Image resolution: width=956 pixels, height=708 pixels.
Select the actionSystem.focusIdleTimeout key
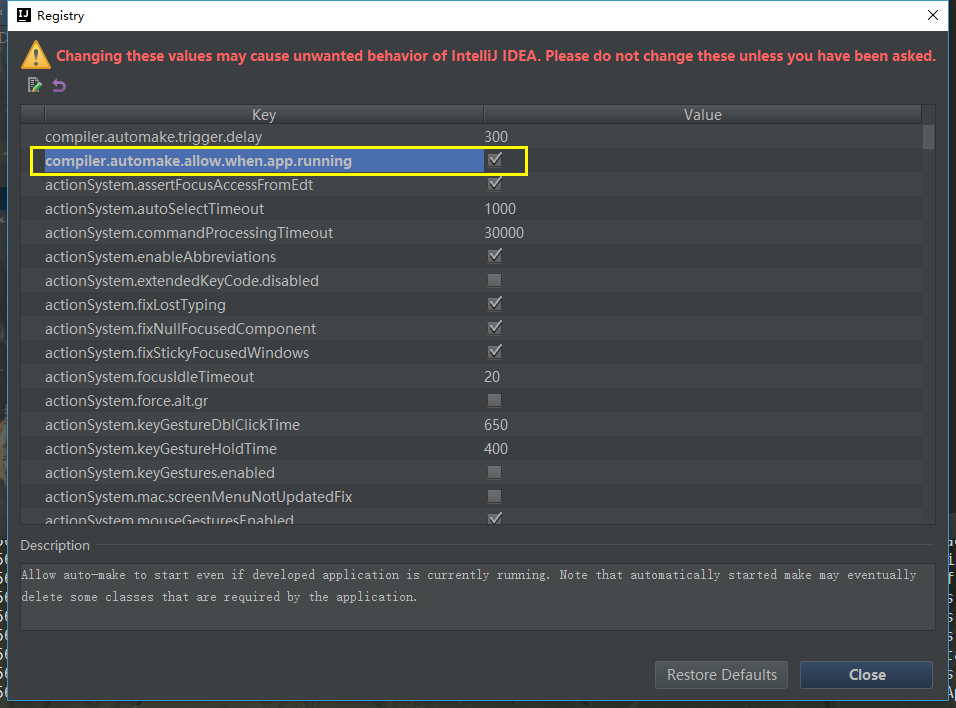click(149, 377)
